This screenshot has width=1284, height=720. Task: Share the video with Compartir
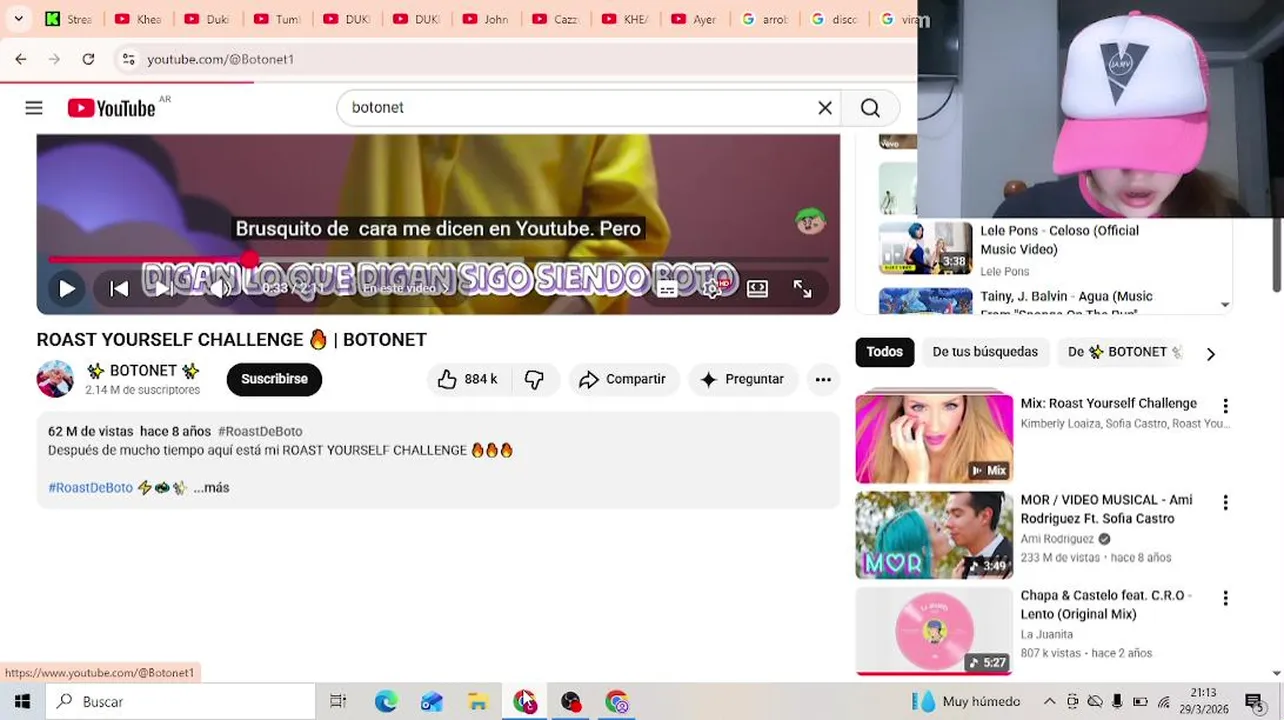624,379
